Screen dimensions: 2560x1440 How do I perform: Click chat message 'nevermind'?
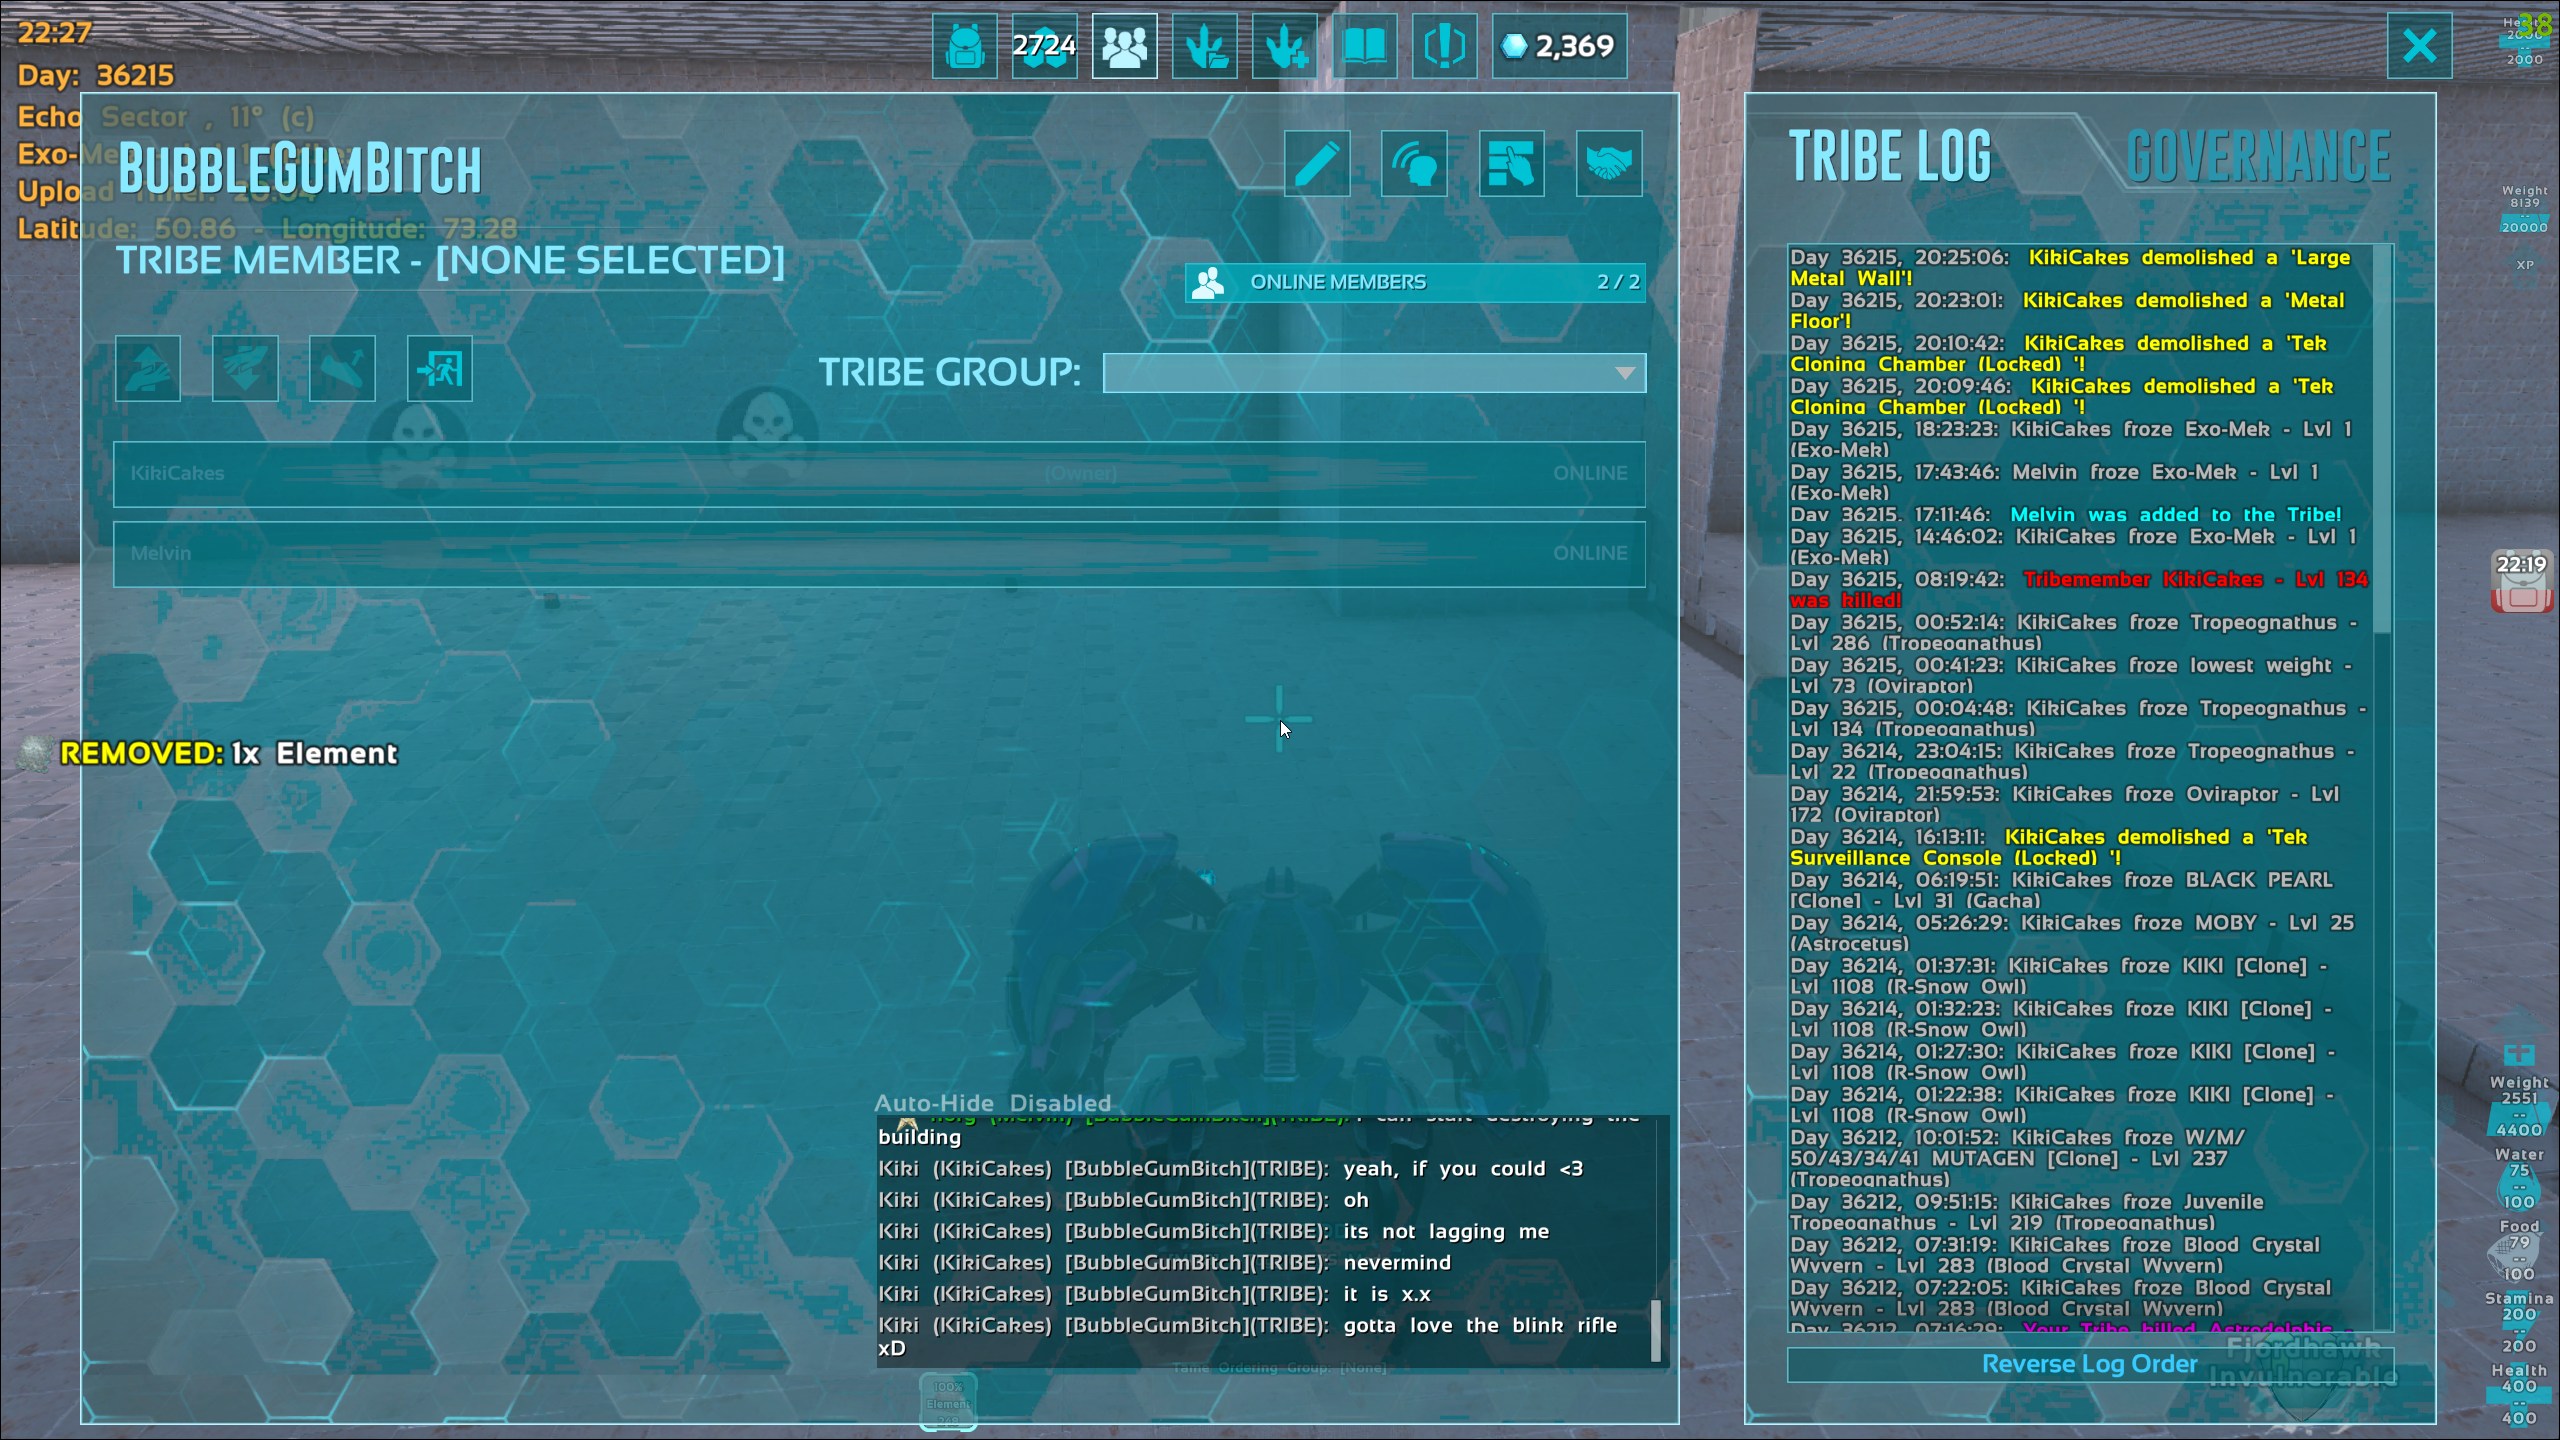pos(1397,1263)
